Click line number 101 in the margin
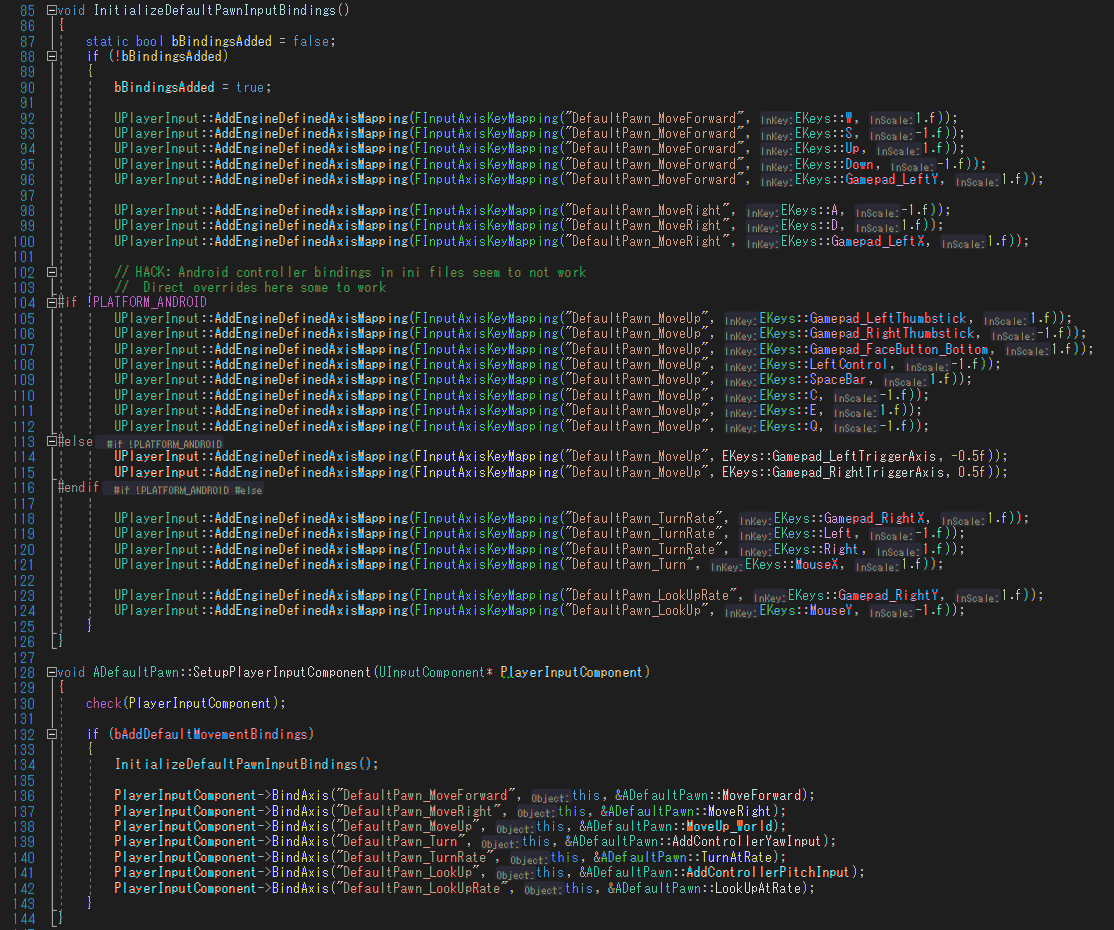 pos(23,256)
